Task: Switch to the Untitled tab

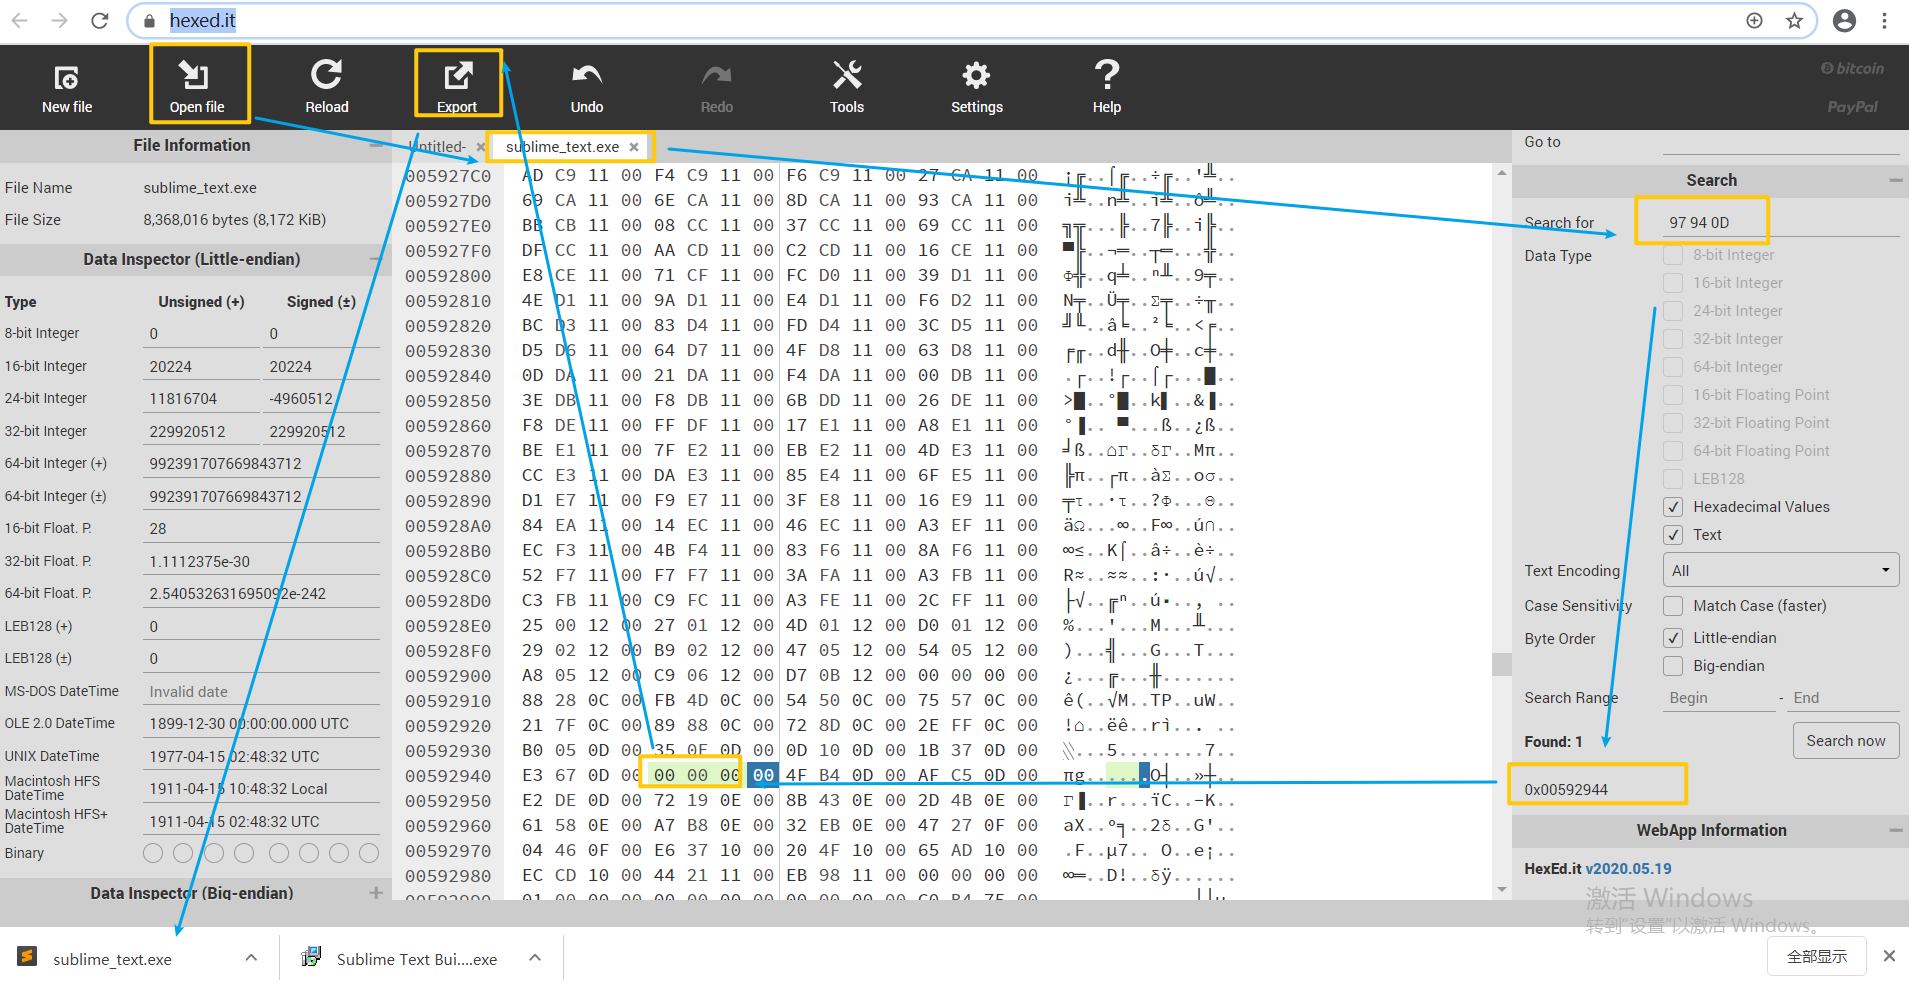Action: point(438,147)
